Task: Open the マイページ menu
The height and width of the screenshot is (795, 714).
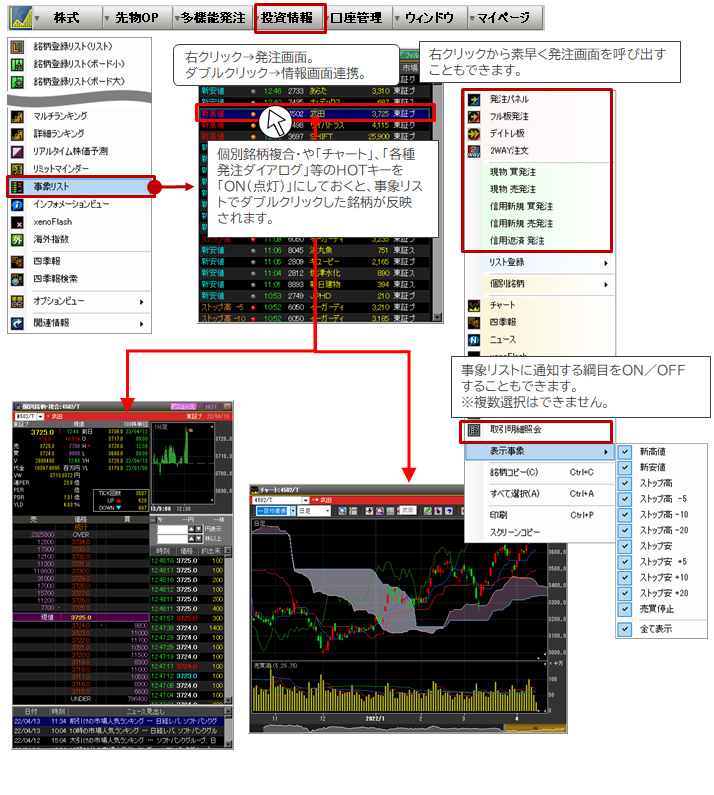Action: click(504, 18)
